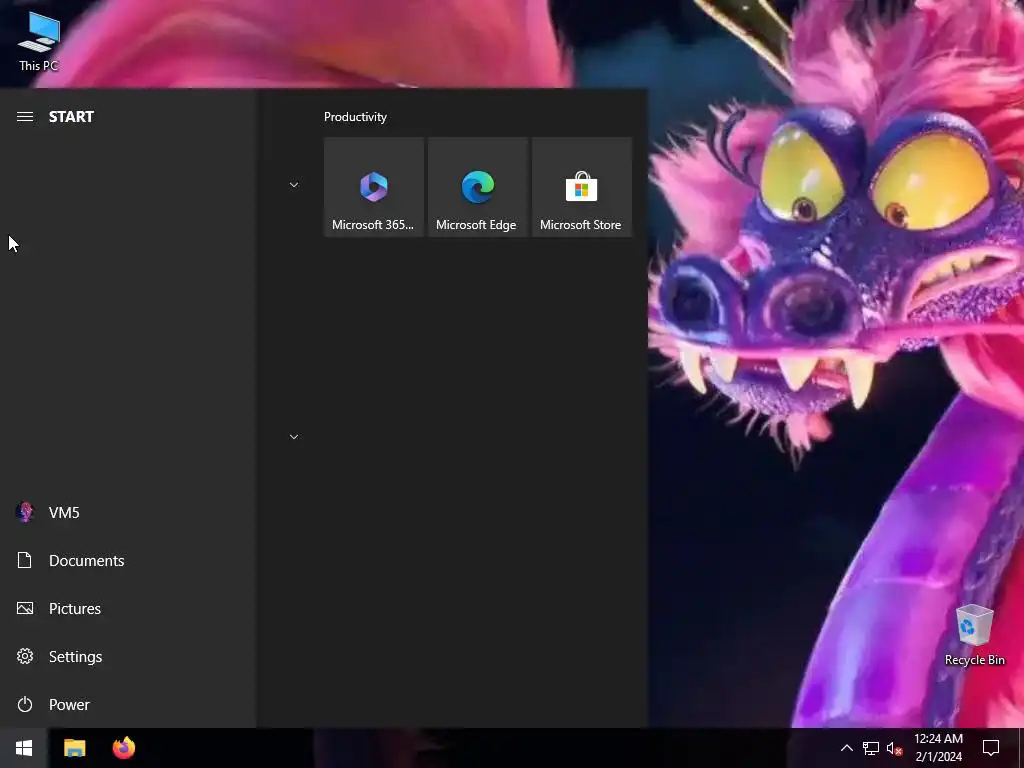
Task: Click the START heading text
Action: [x=71, y=117]
